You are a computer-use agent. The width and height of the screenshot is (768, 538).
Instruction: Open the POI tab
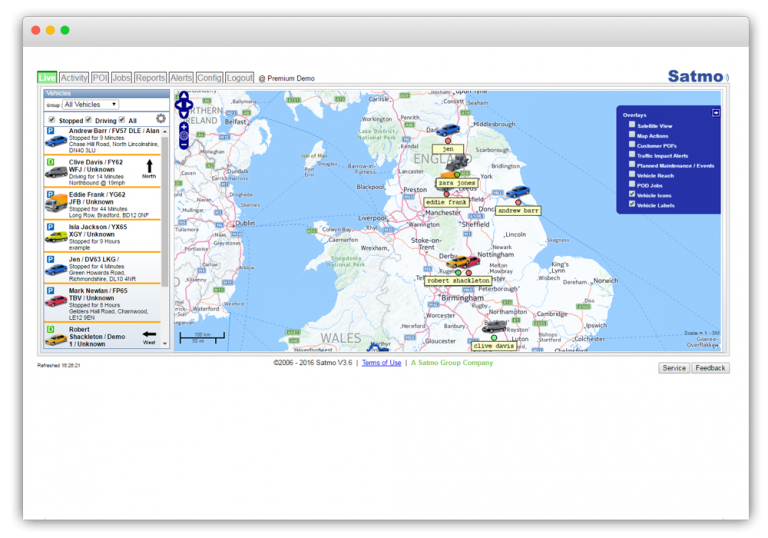[100, 77]
